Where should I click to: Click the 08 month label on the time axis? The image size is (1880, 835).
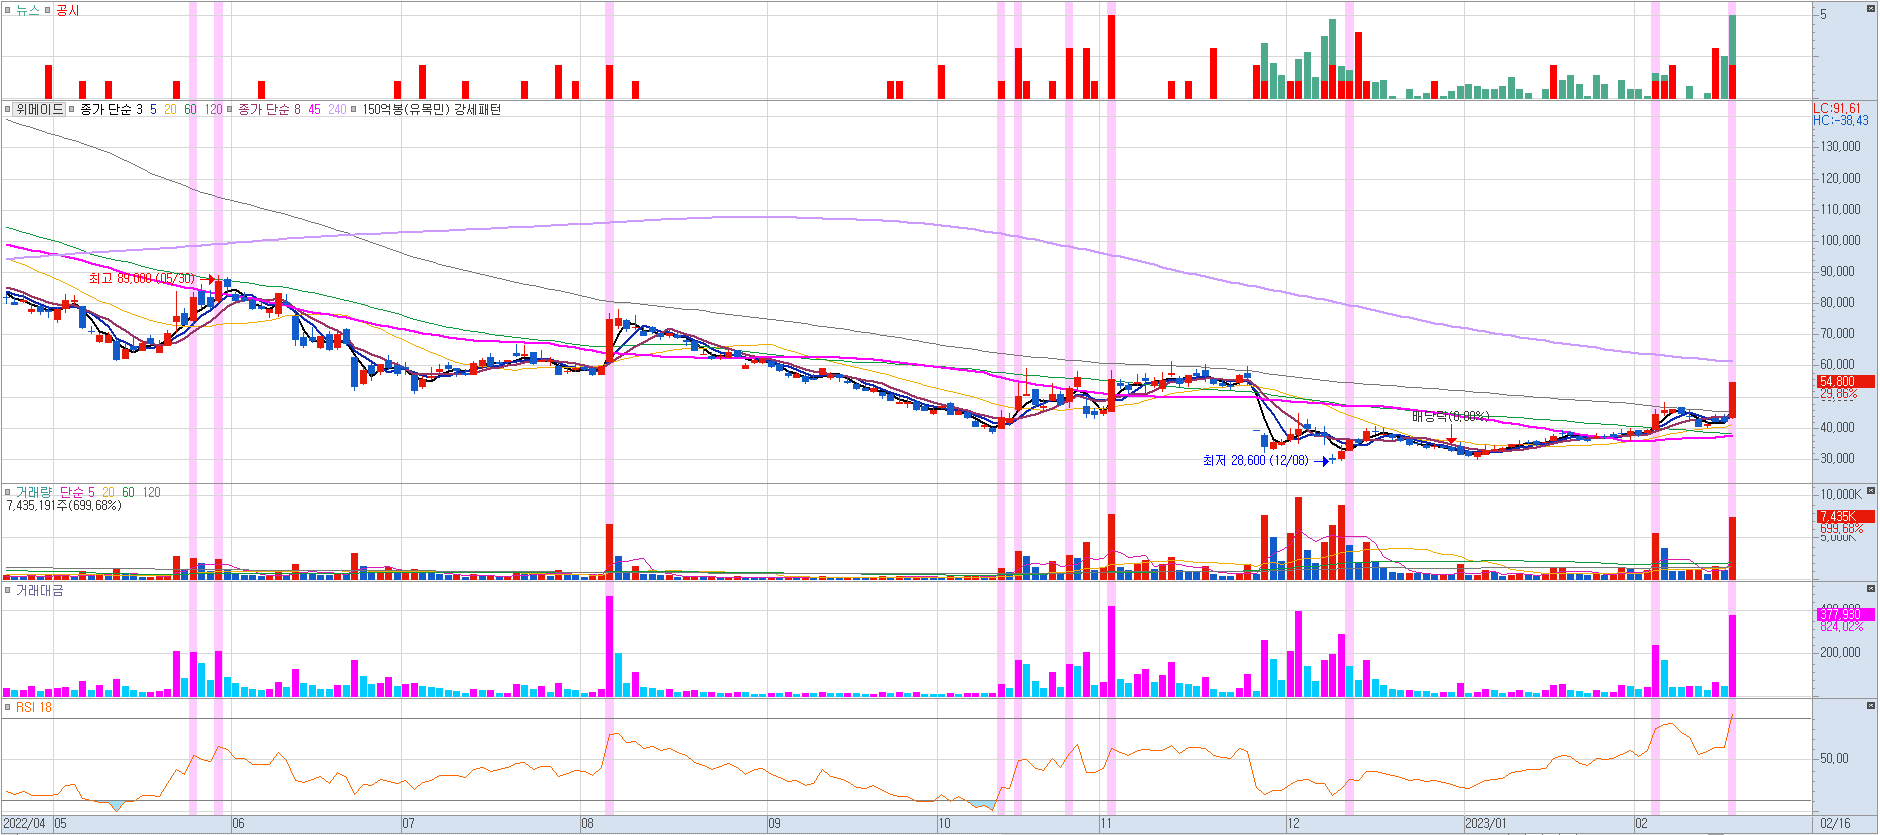pos(587,824)
